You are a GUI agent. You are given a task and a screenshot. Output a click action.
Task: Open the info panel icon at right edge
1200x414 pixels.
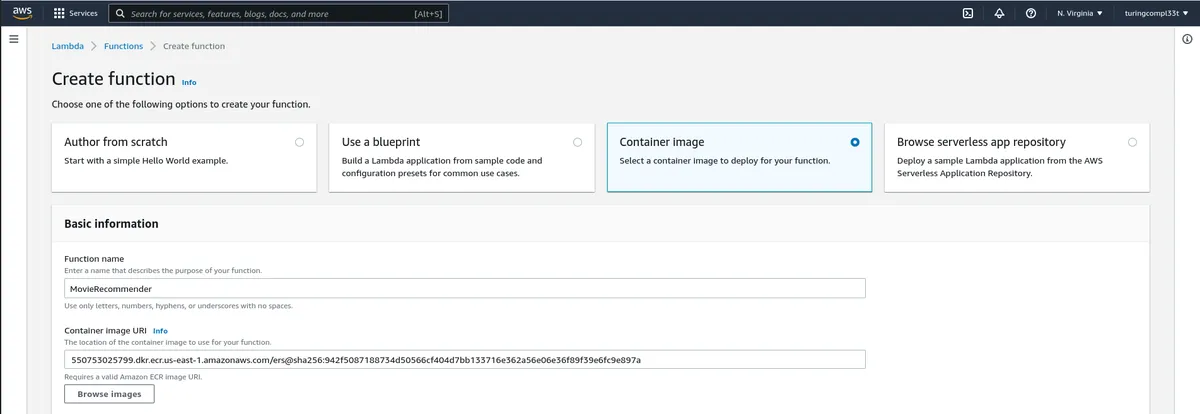pyautogui.click(x=1187, y=39)
